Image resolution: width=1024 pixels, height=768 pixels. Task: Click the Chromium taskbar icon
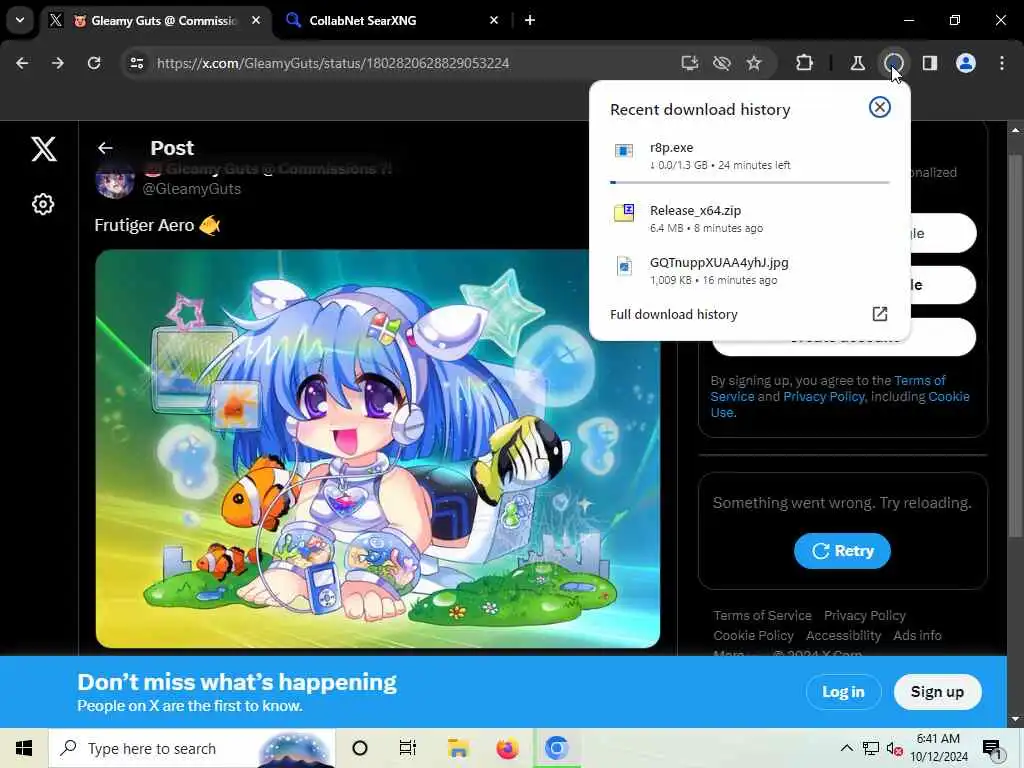click(x=556, y=748)
